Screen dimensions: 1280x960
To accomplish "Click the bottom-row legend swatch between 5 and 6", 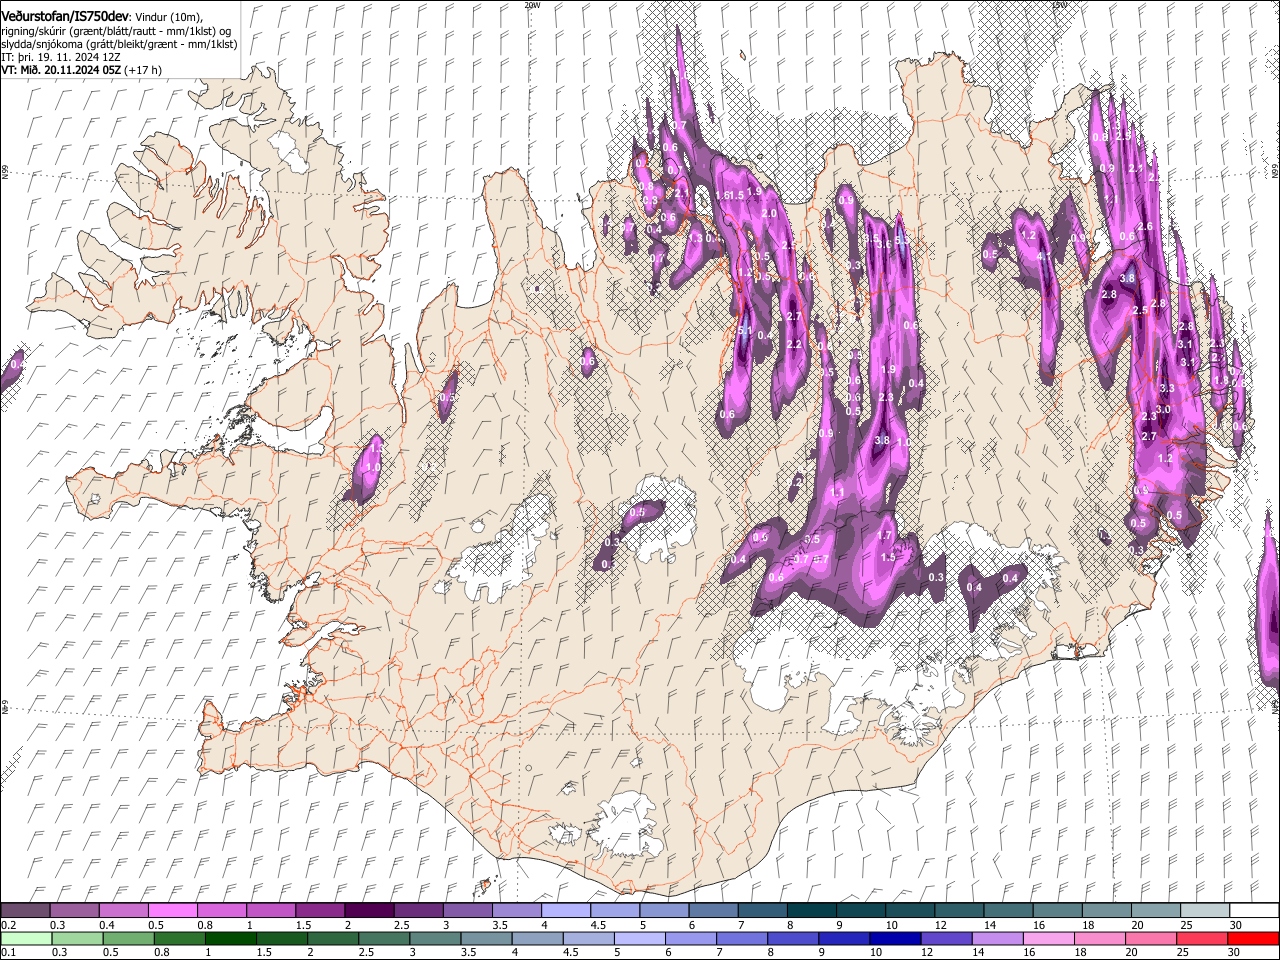I will tap(639, 938).
